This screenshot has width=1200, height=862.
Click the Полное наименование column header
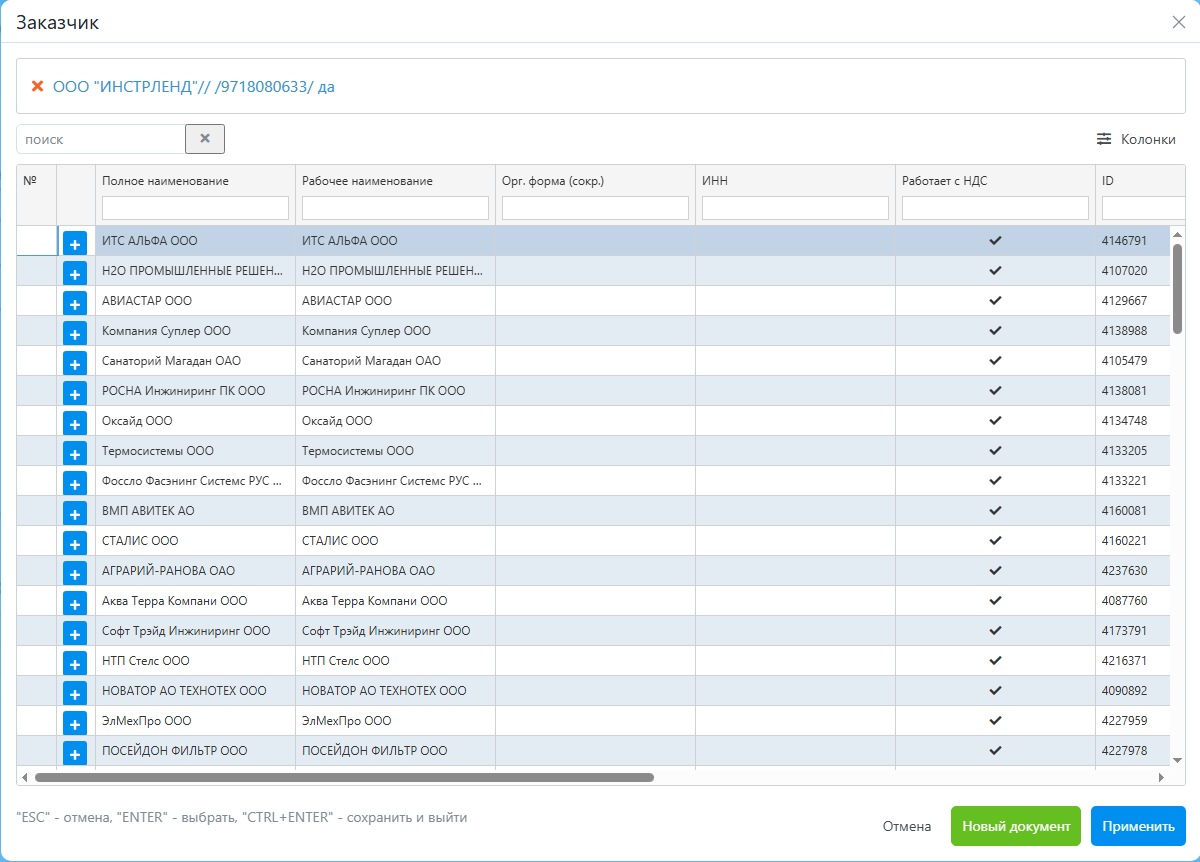point(165,181)
